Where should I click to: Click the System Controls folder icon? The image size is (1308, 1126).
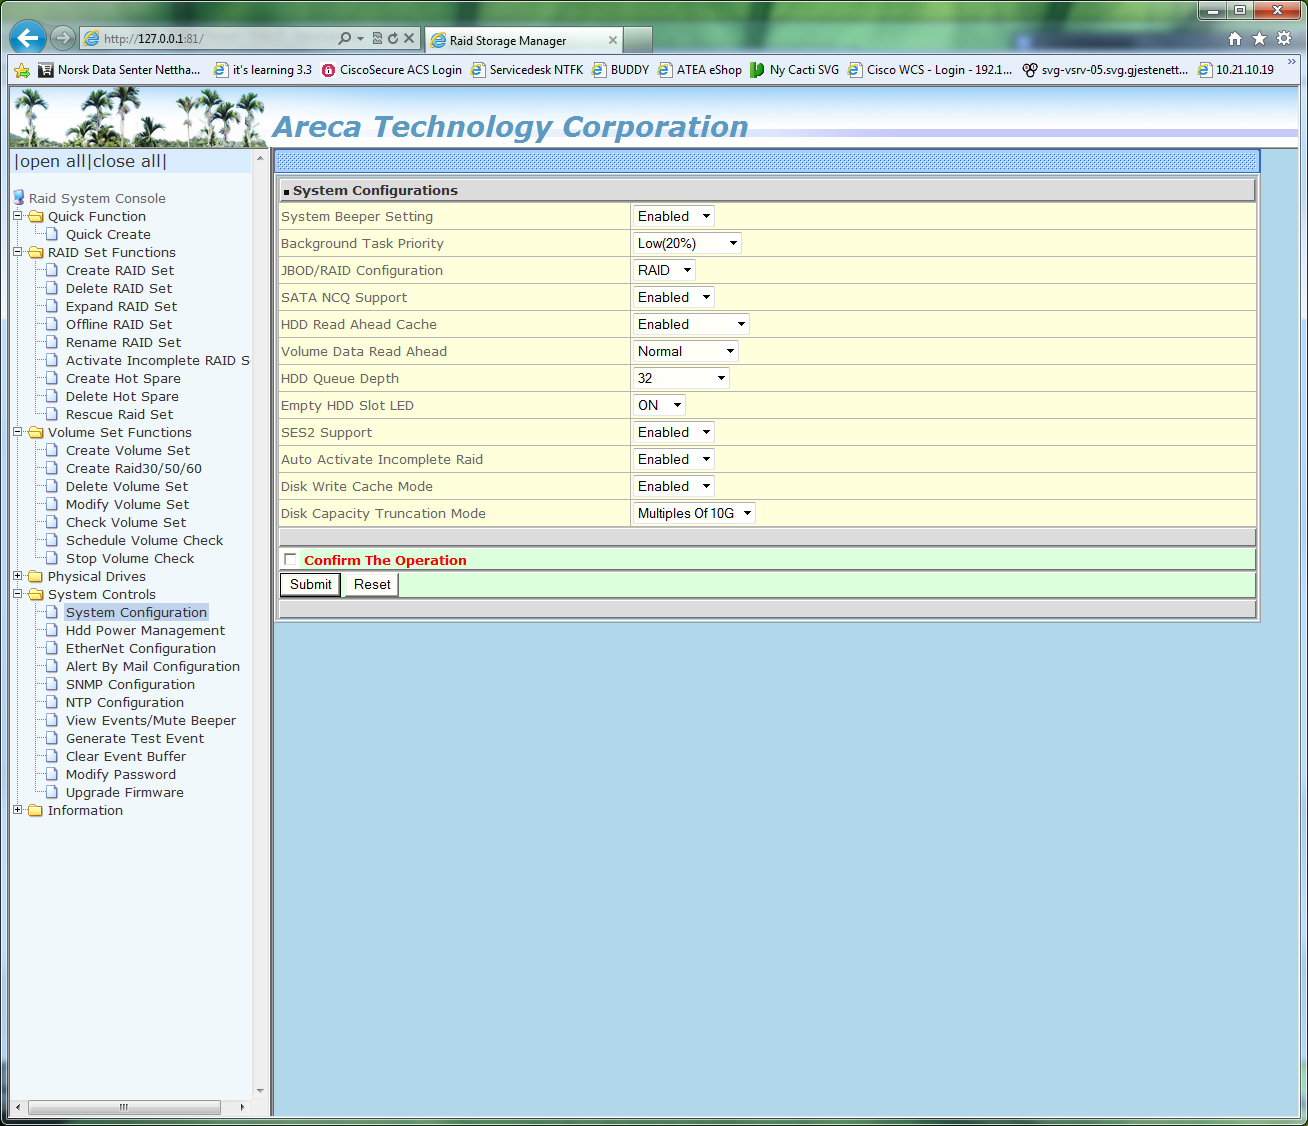click(x=36, y=594)
